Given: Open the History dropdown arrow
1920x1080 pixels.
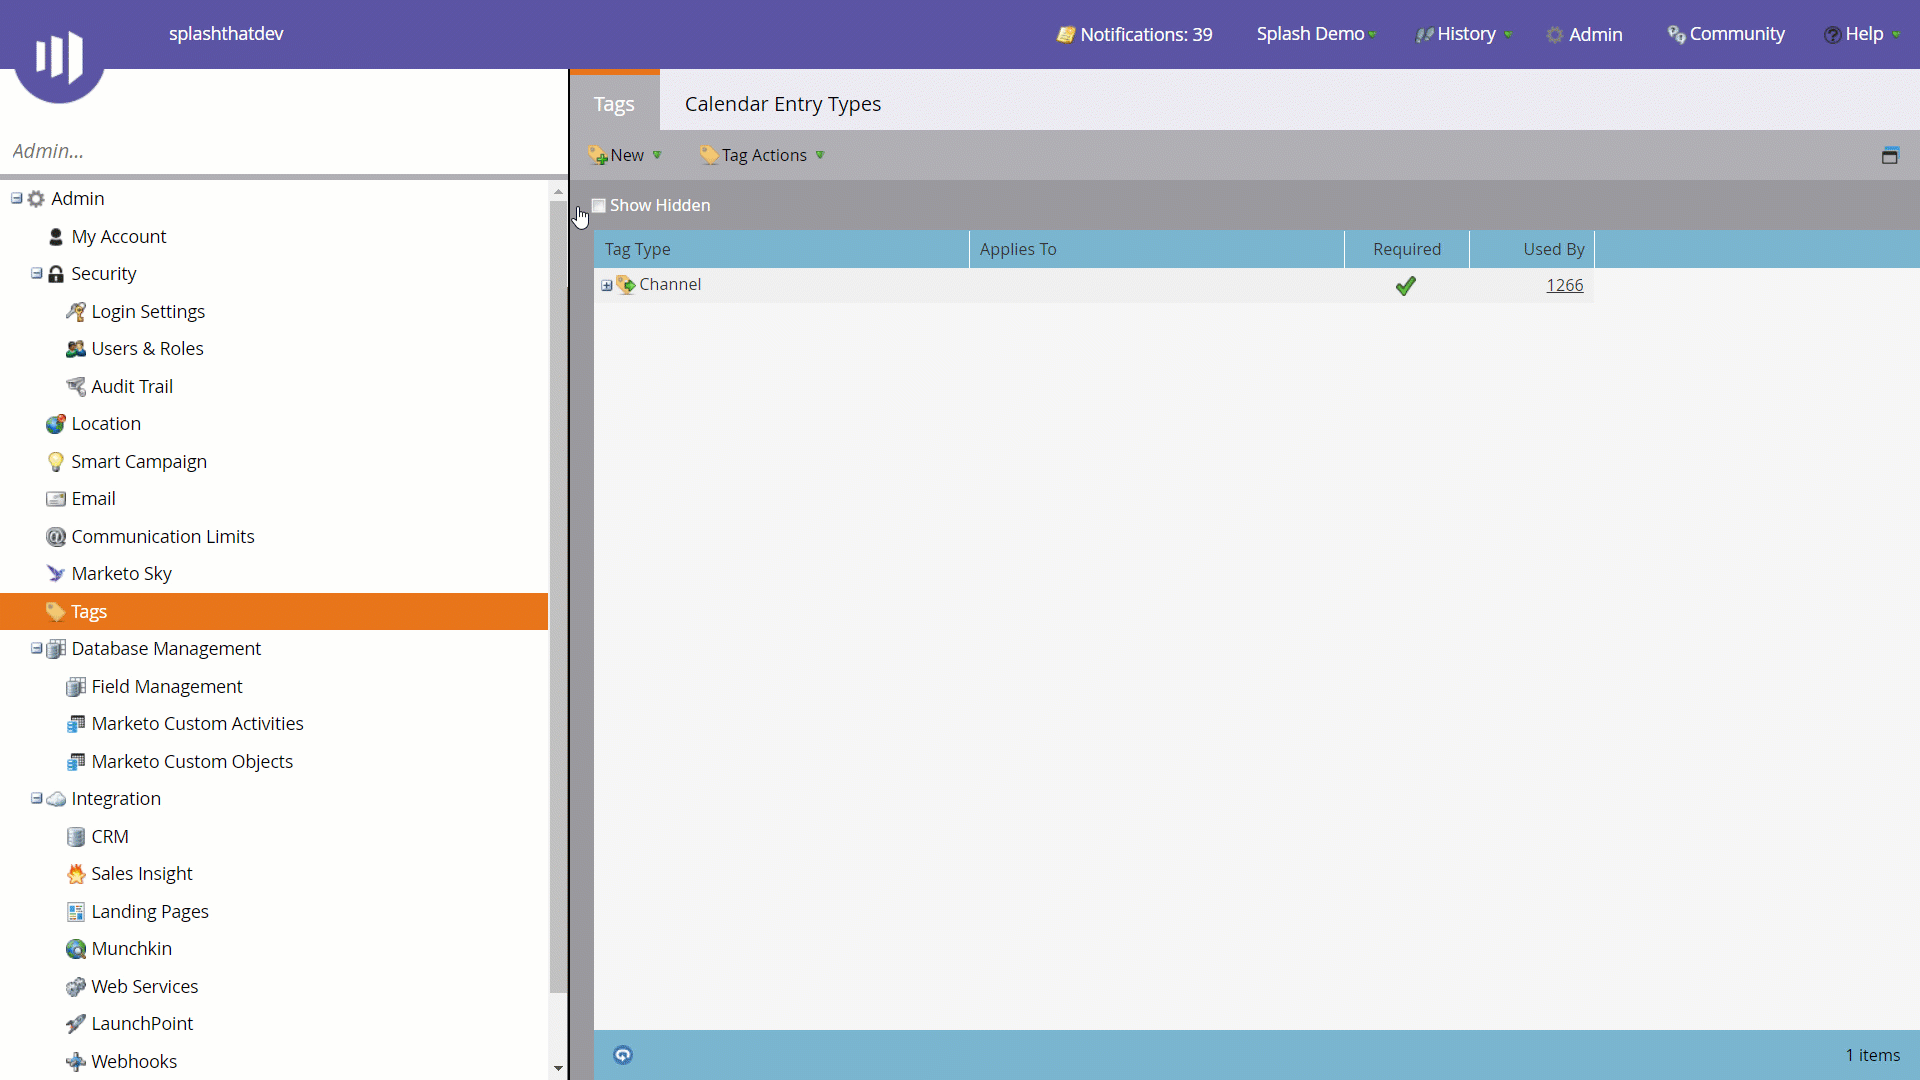Looking at the screenshot, I should click(1508, 35).
